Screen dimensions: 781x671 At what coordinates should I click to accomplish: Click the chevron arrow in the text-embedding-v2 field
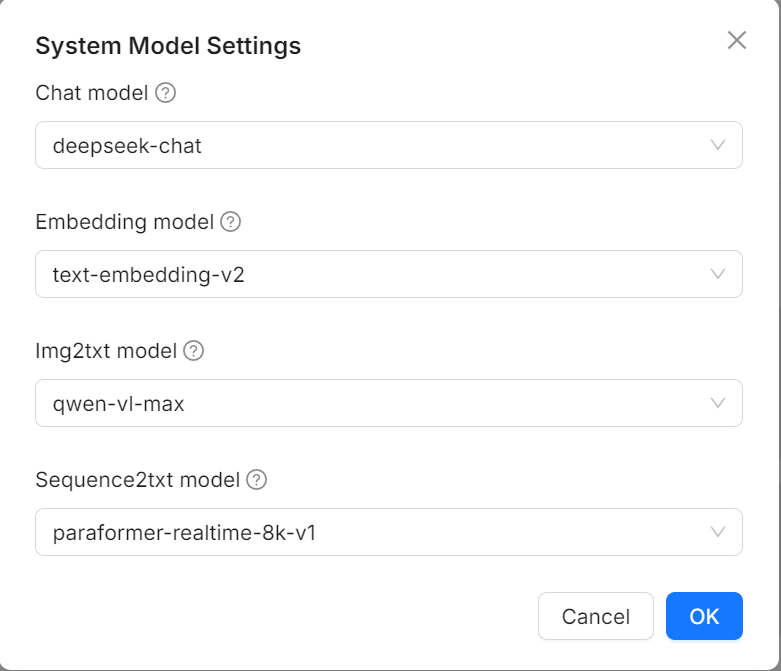tap(717, 274)
